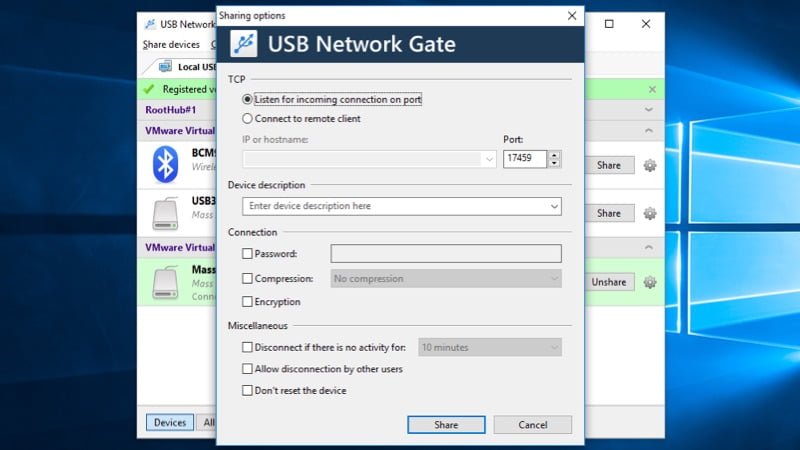Select the Devices view button

point(170,422)
